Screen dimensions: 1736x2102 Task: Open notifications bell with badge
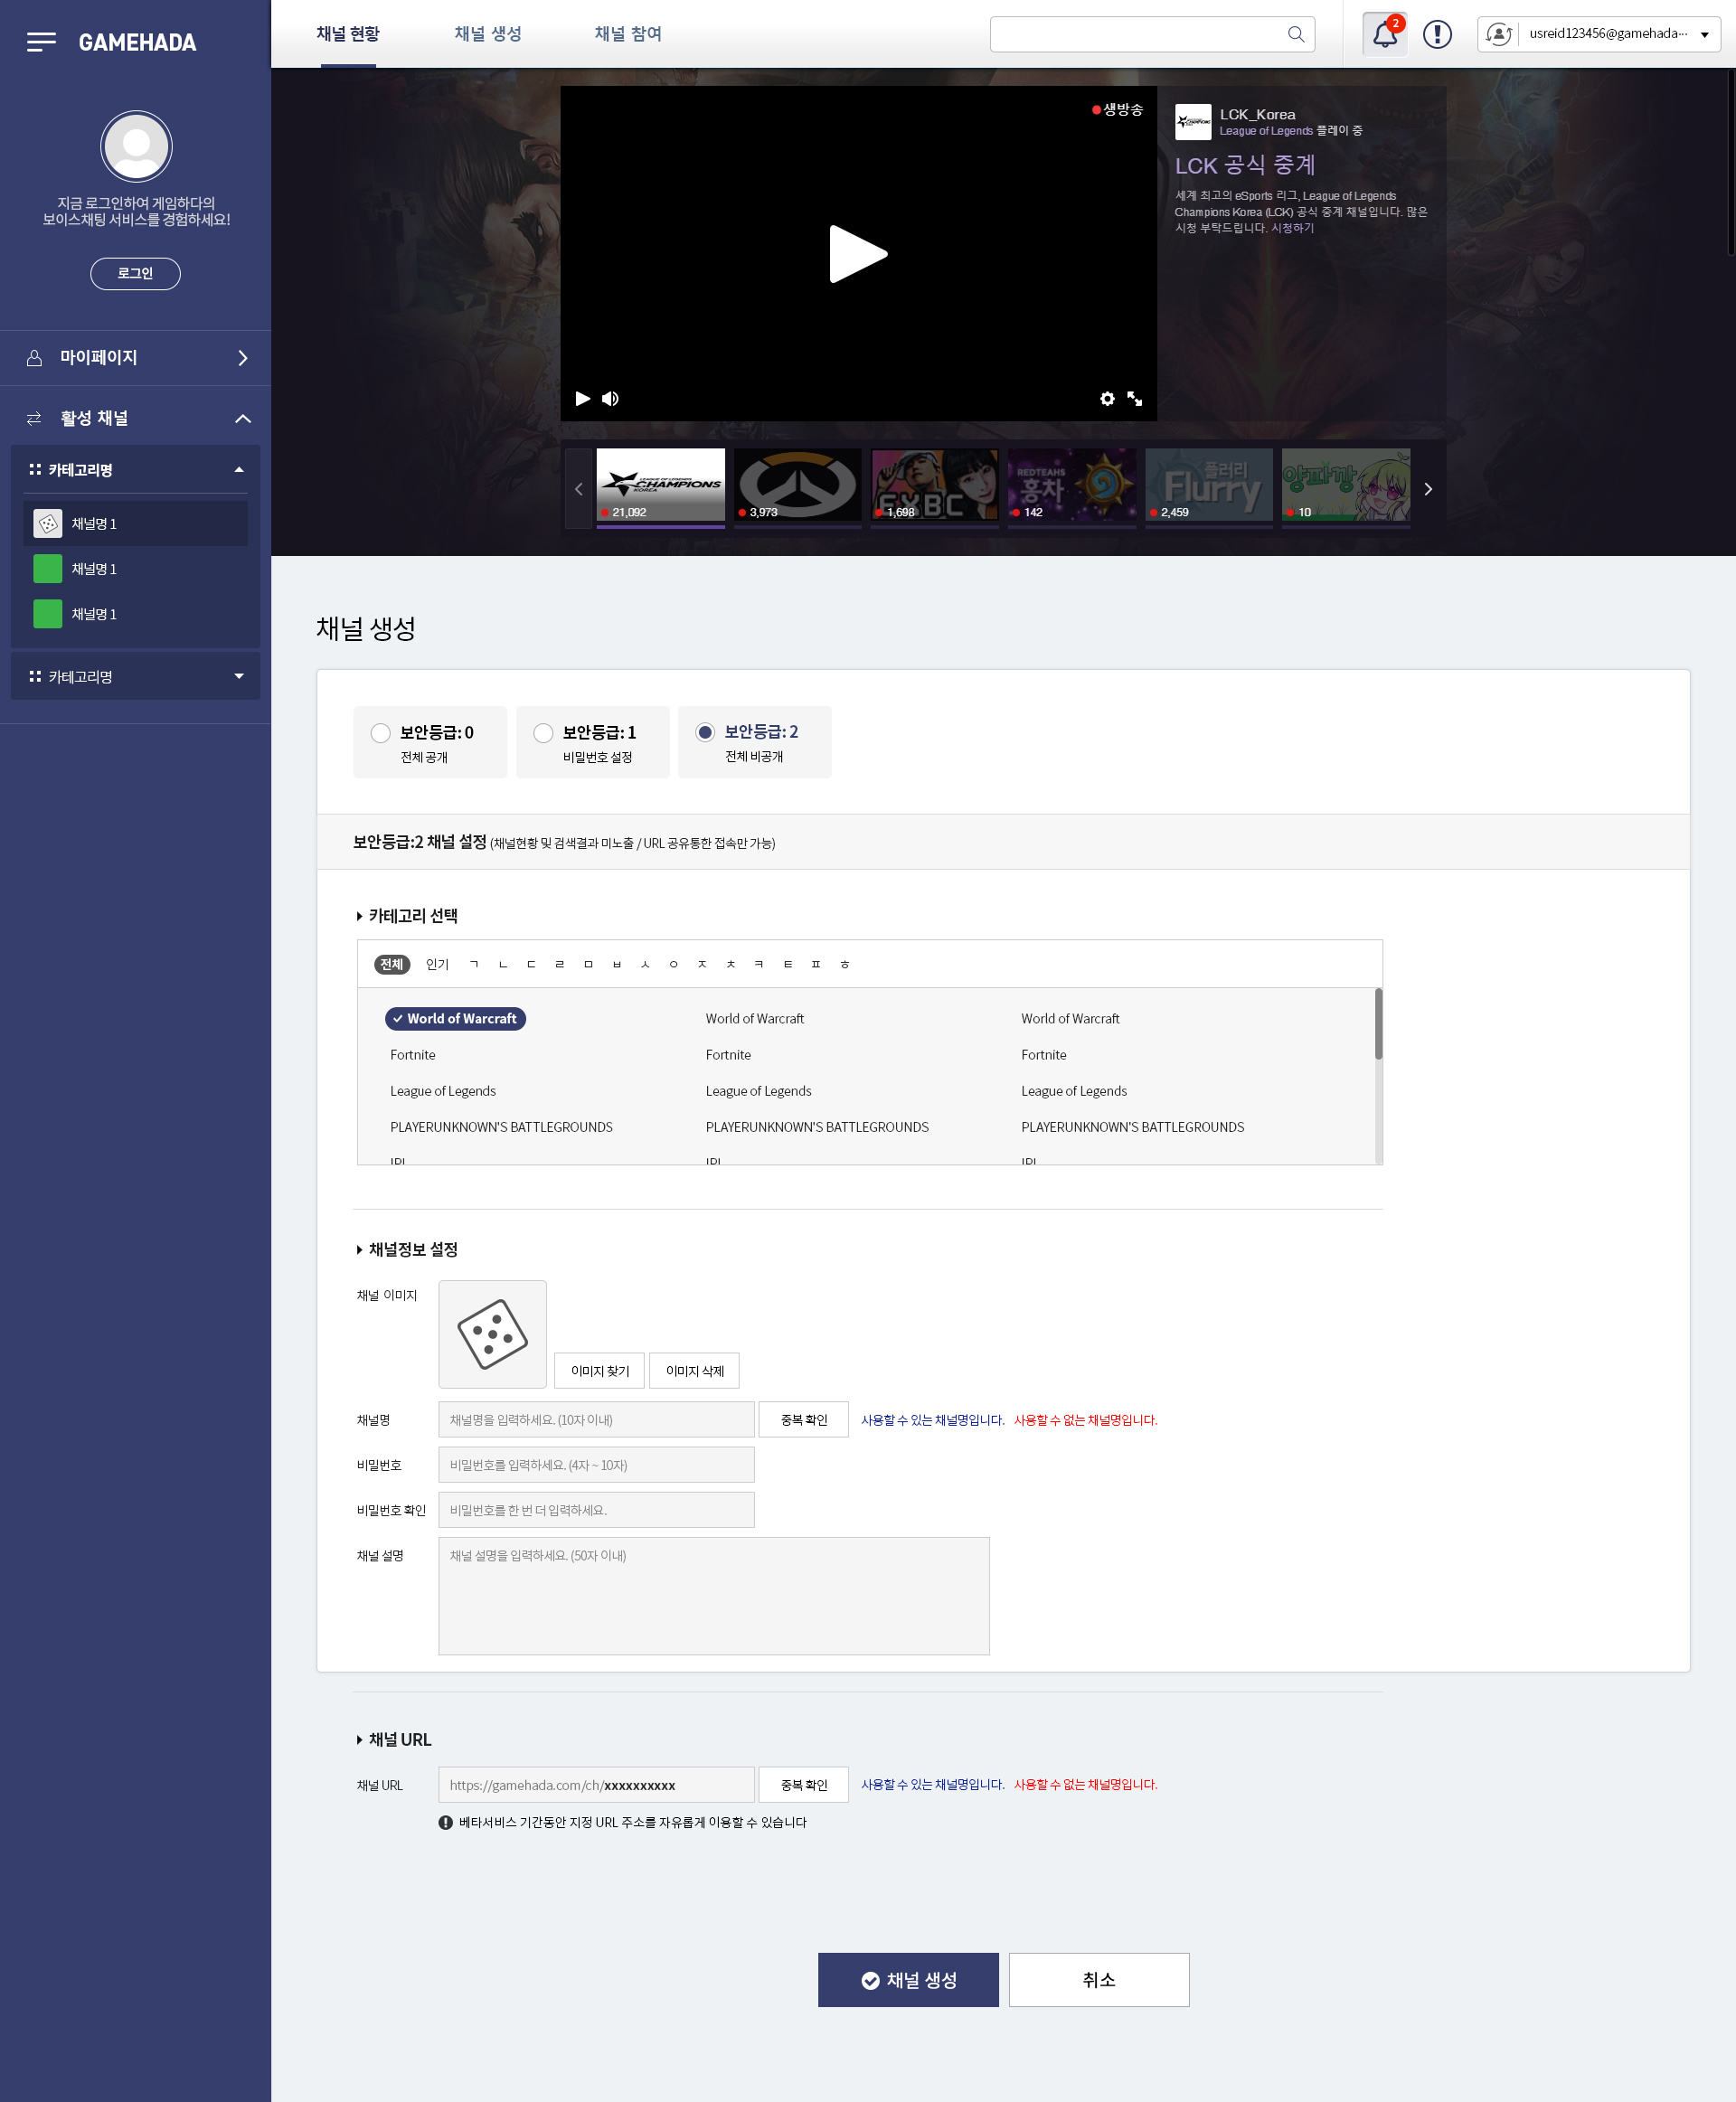pyautogui.click(x=1385, y=34)
